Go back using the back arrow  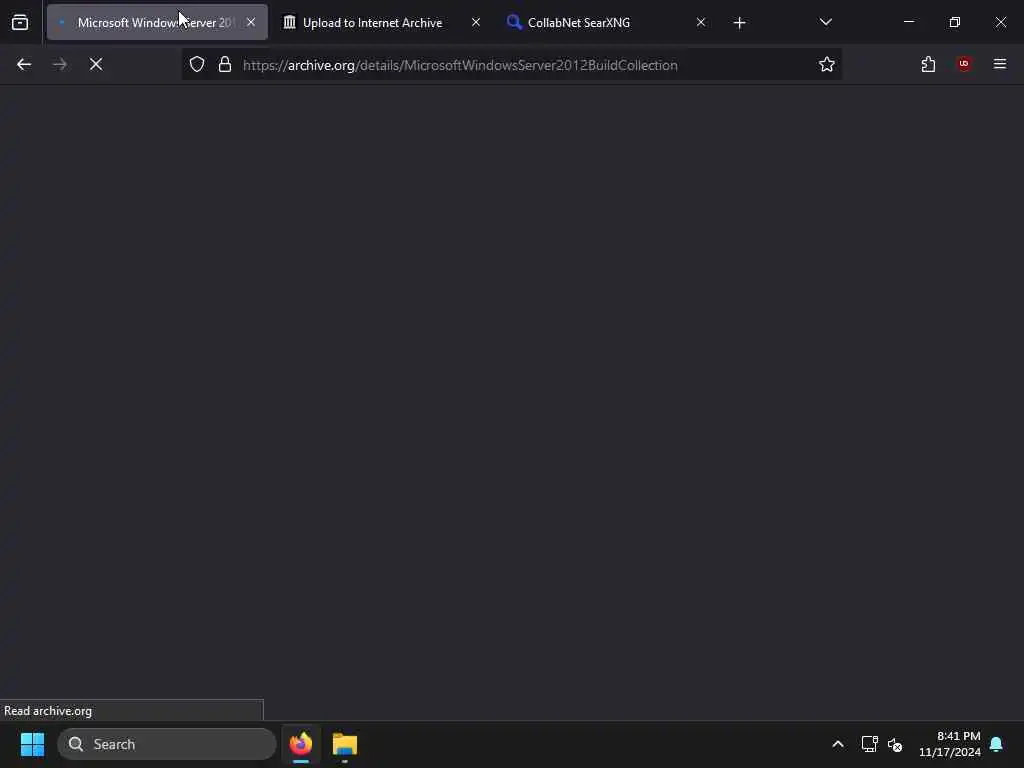pos(24,64)
